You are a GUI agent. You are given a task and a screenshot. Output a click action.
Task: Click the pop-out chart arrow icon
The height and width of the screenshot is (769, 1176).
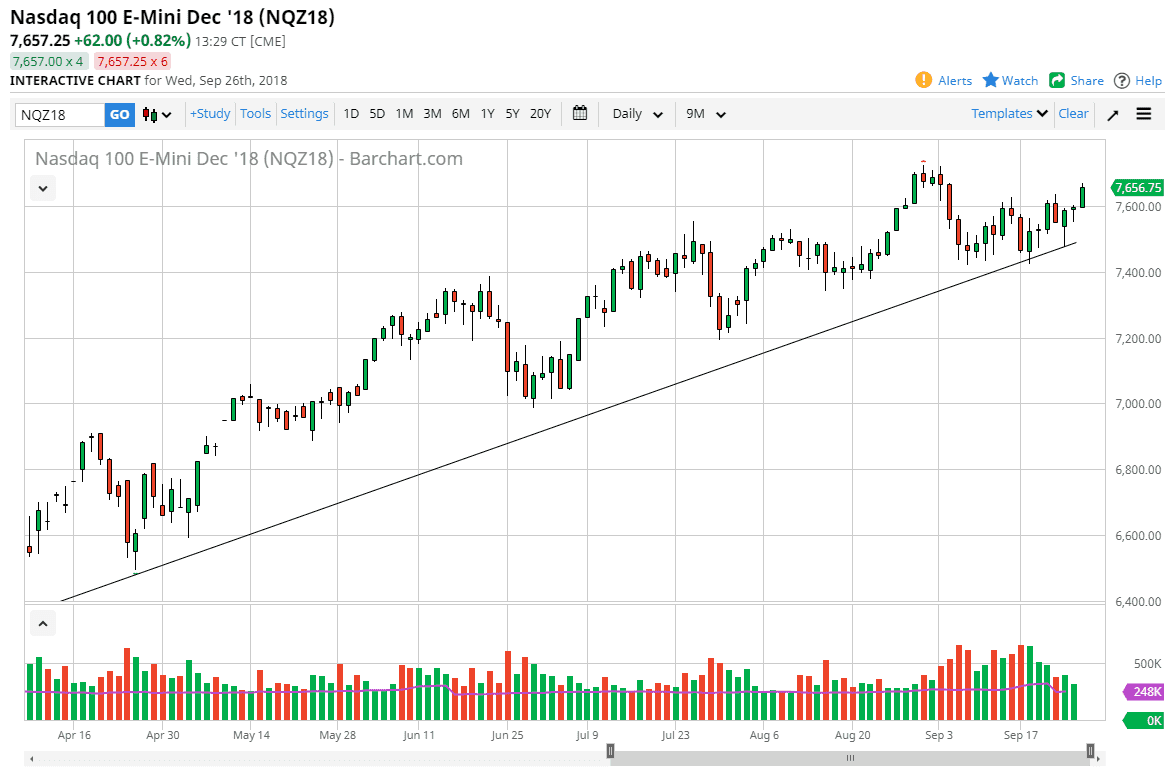[1112, 114]
